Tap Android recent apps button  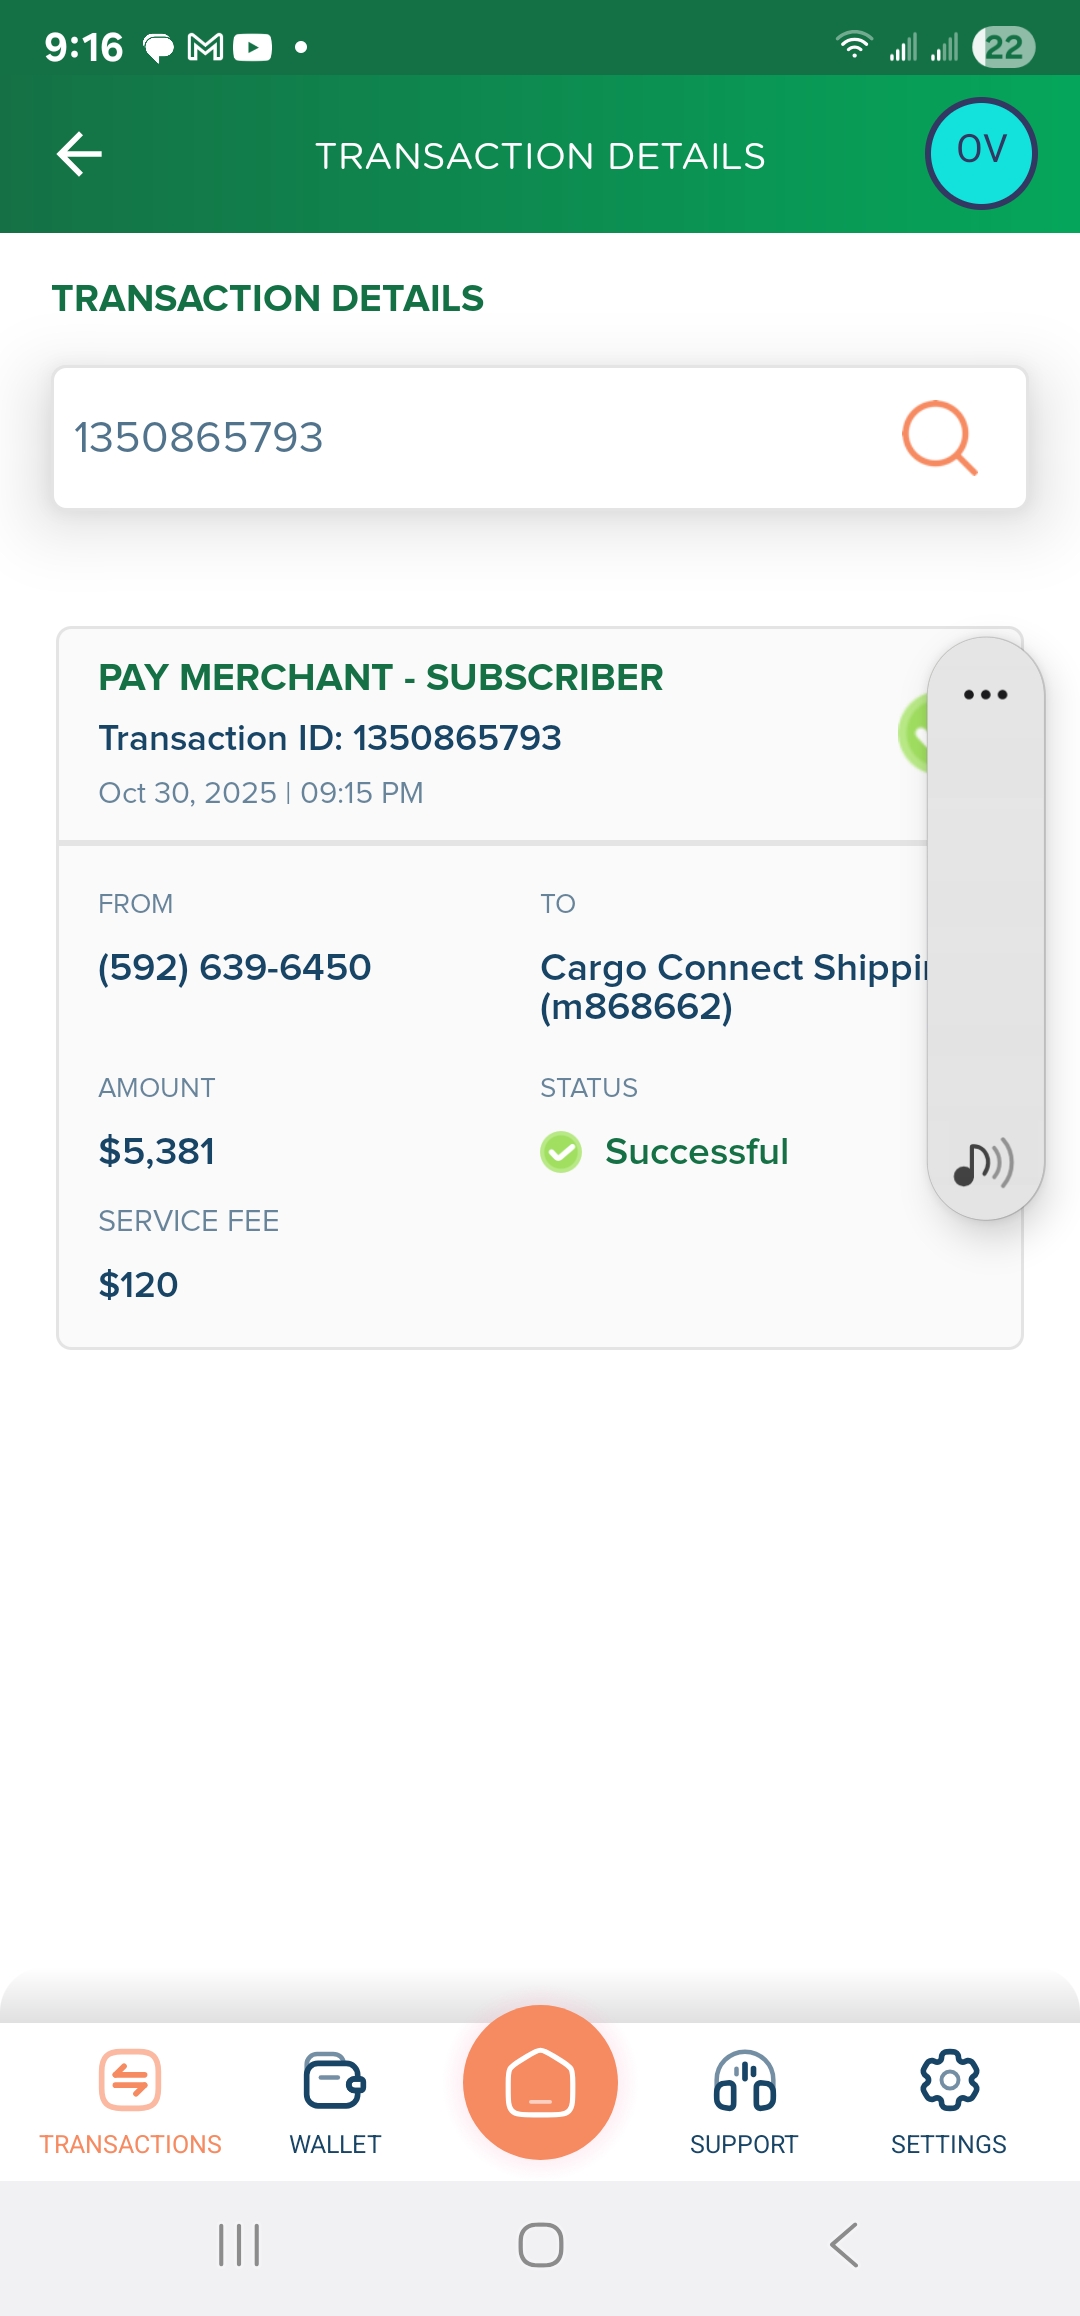[x=239, y=2245]
